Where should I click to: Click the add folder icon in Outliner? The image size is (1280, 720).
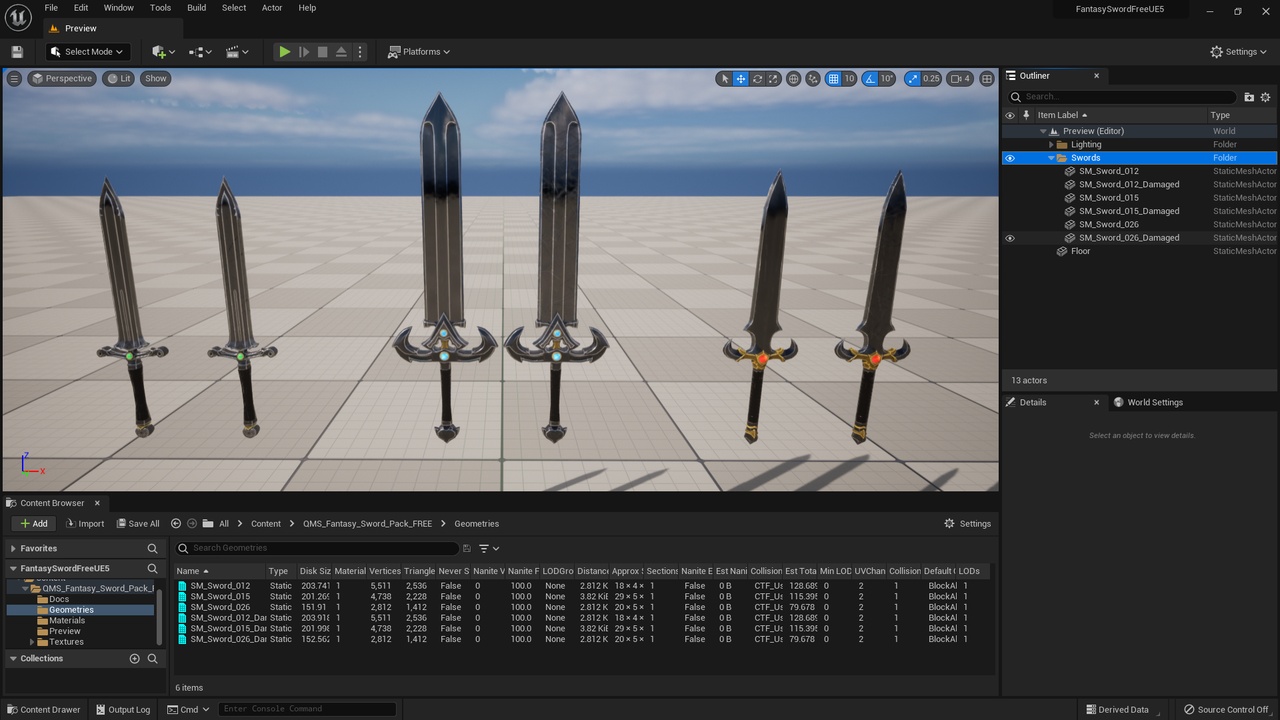click(1249, 97)
